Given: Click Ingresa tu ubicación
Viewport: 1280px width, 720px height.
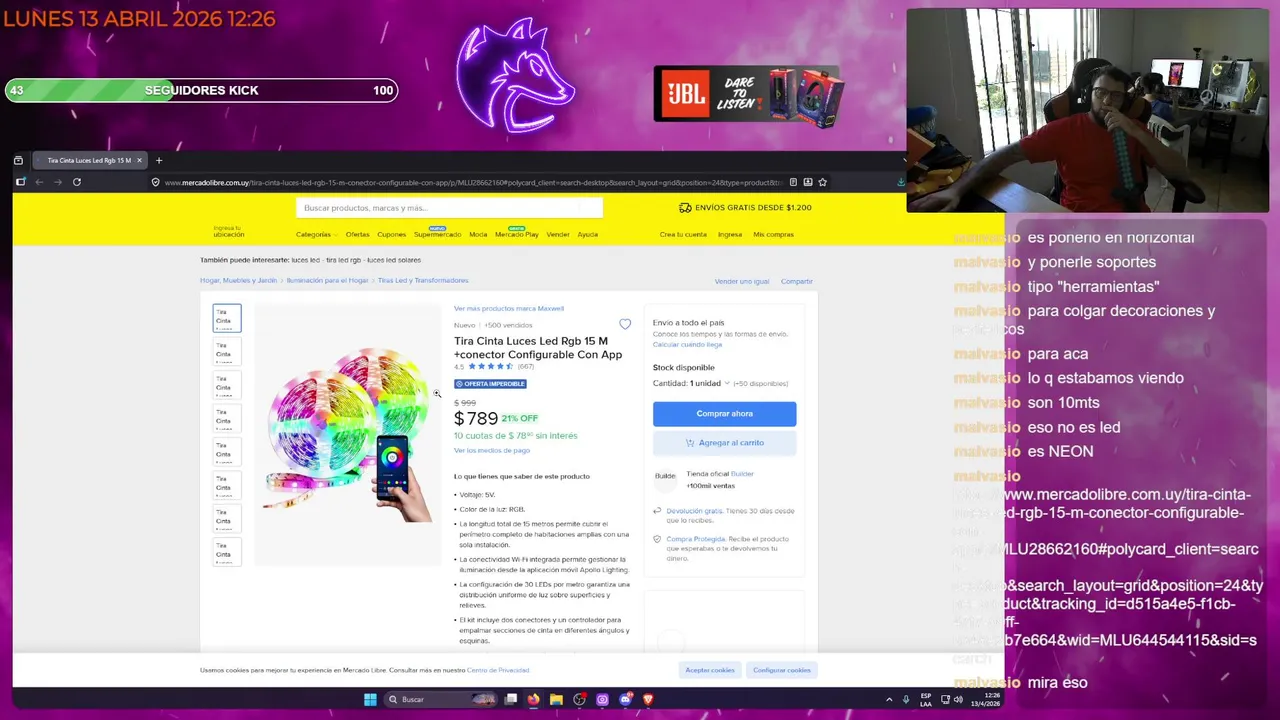Looking at the screenshot, I should (229, 232).
